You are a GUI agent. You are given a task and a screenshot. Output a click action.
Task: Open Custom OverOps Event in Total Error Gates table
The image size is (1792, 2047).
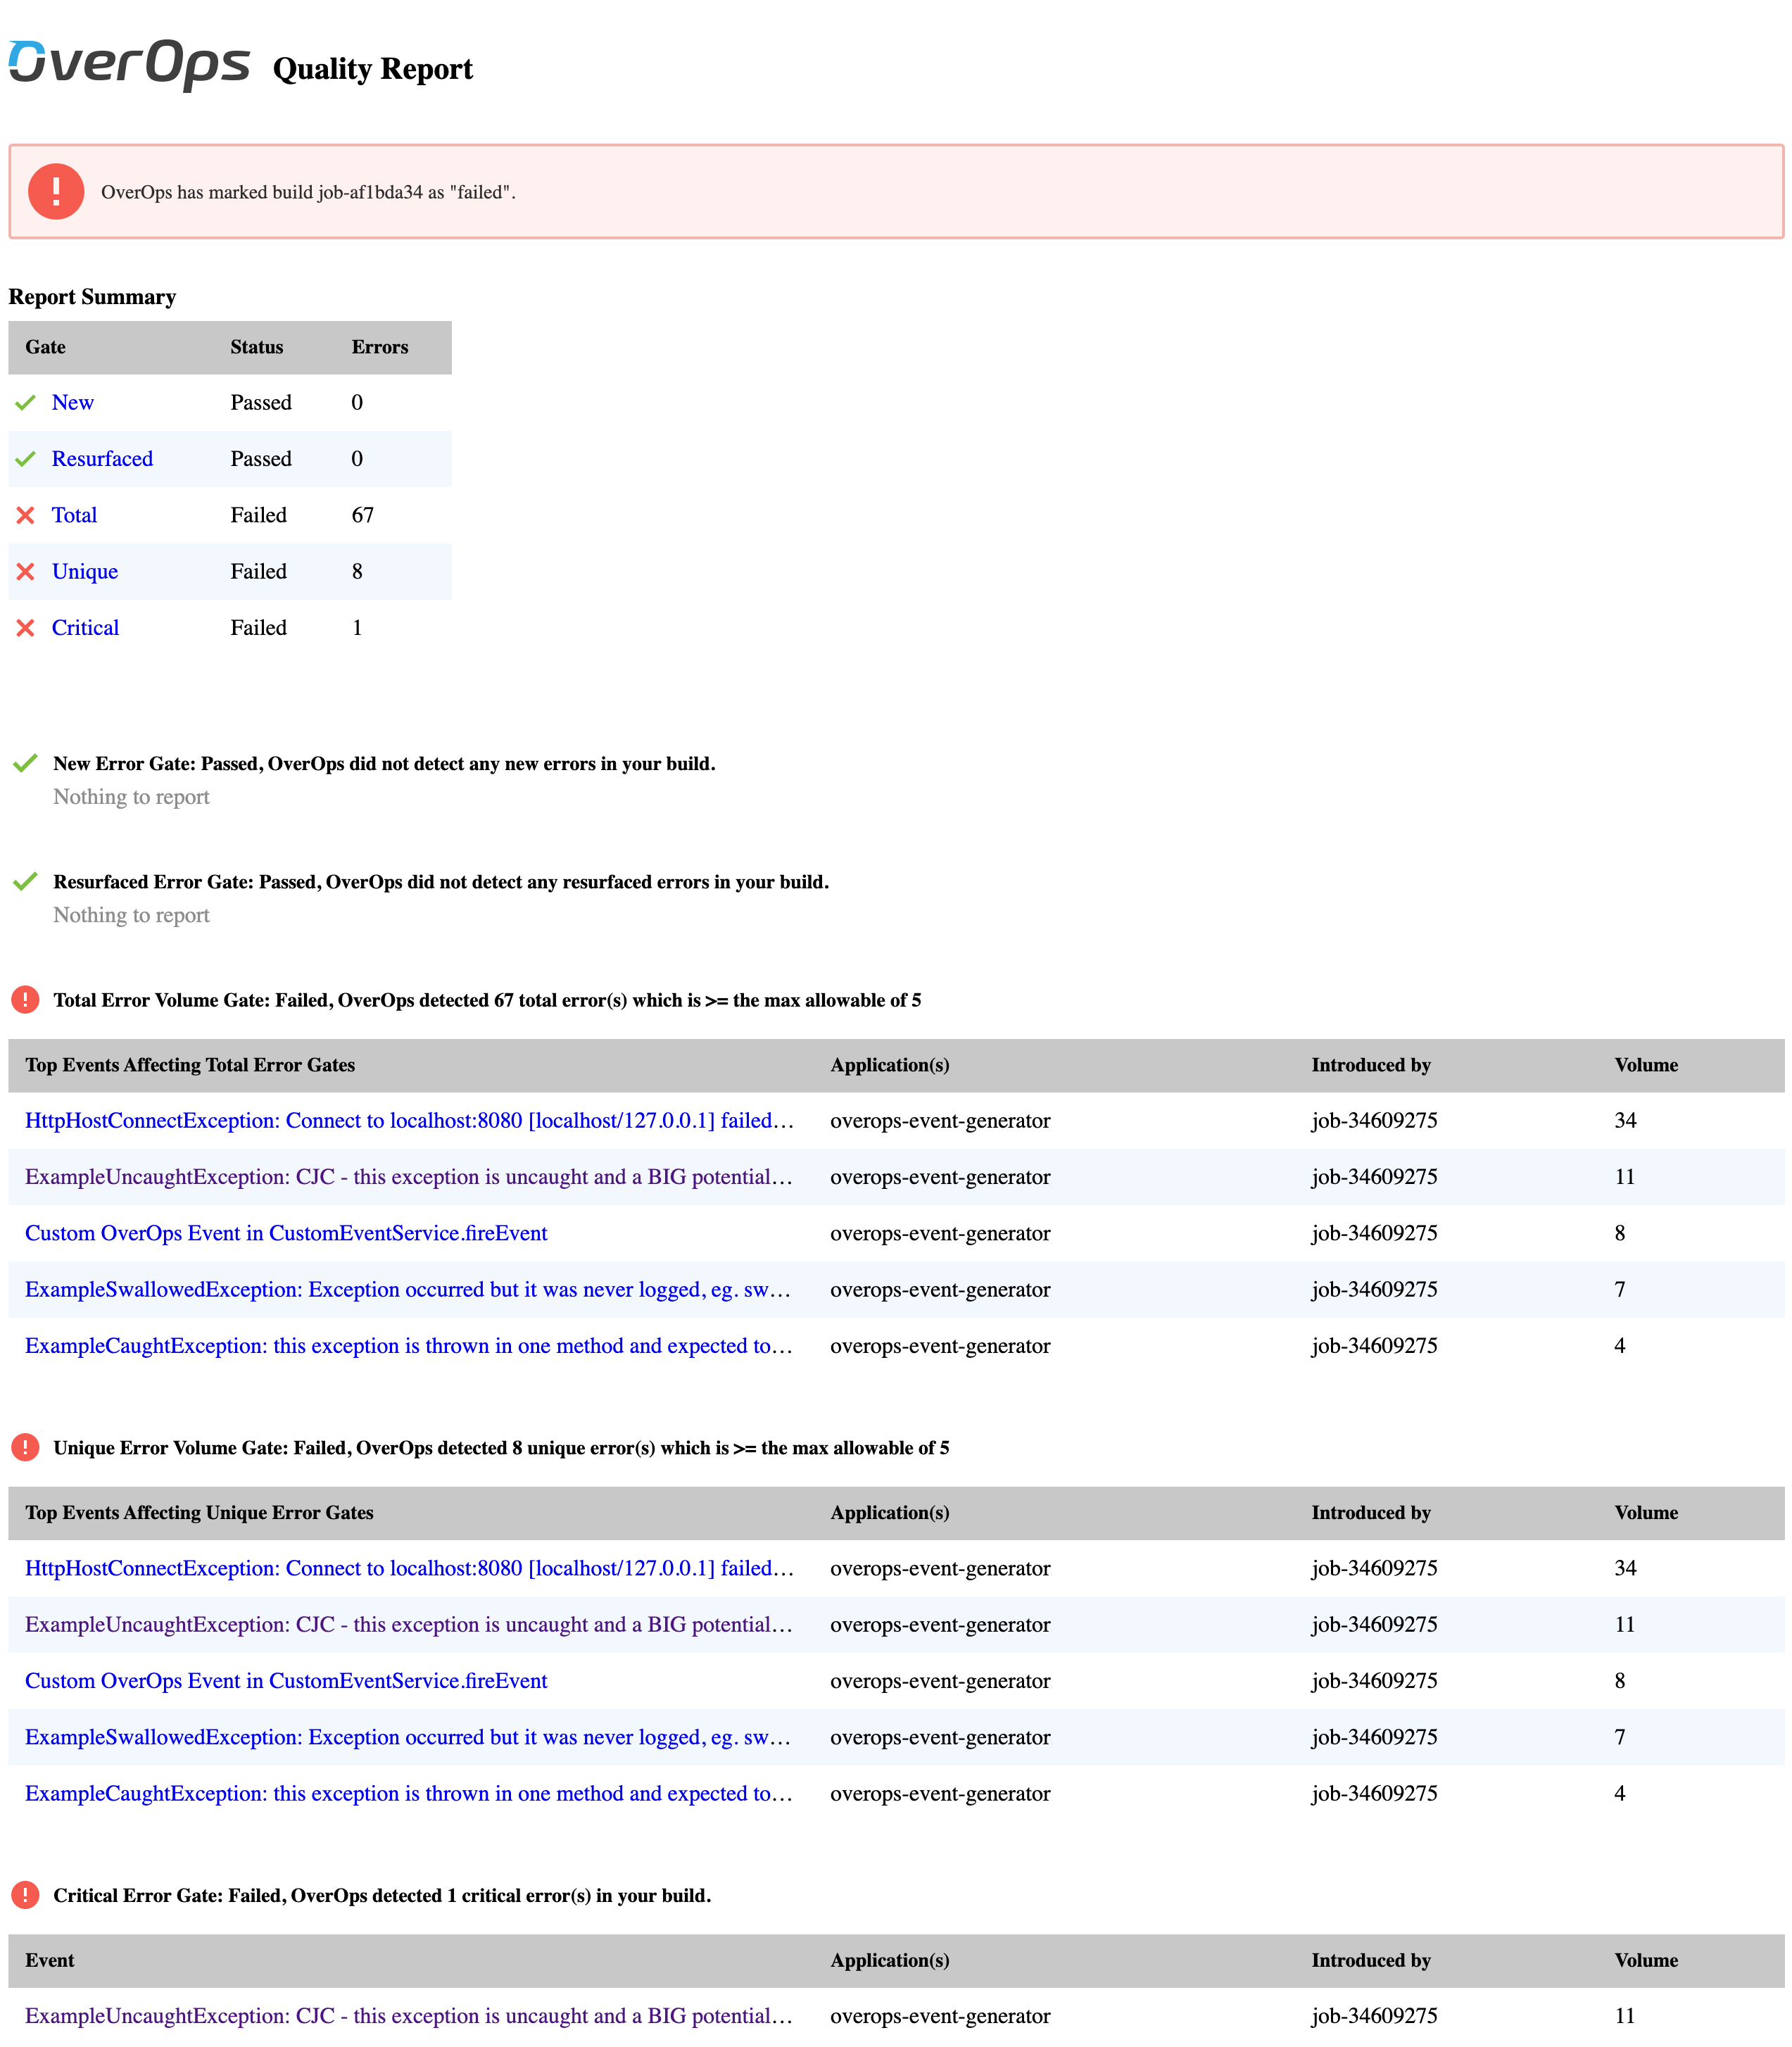click(x=286, y=1233)
